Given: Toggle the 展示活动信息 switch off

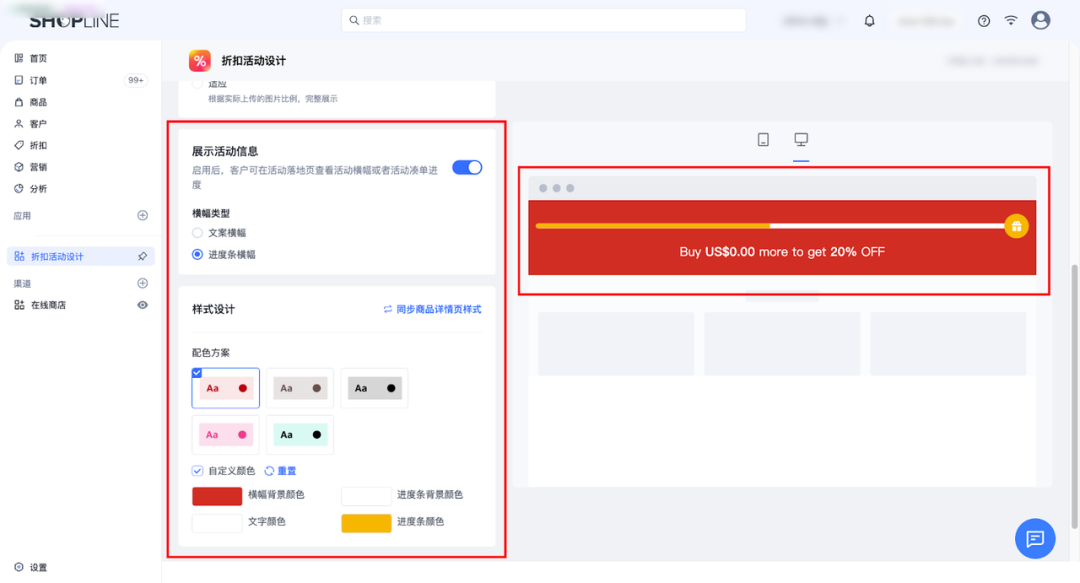Looking at the screenshot, I should pos(467,167).
